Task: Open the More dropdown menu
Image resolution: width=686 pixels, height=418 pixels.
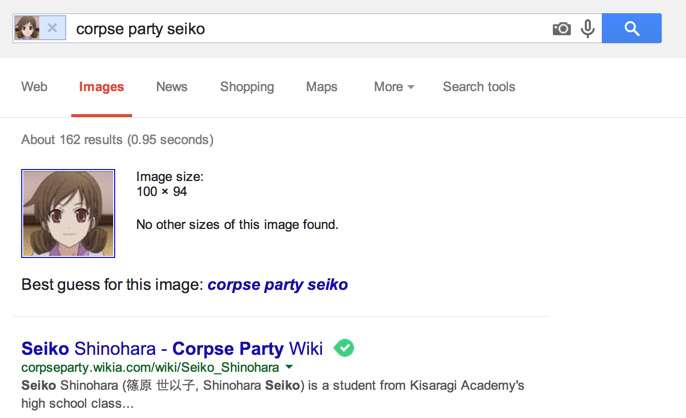Action: pyautogui.click(x=394, y=87)
